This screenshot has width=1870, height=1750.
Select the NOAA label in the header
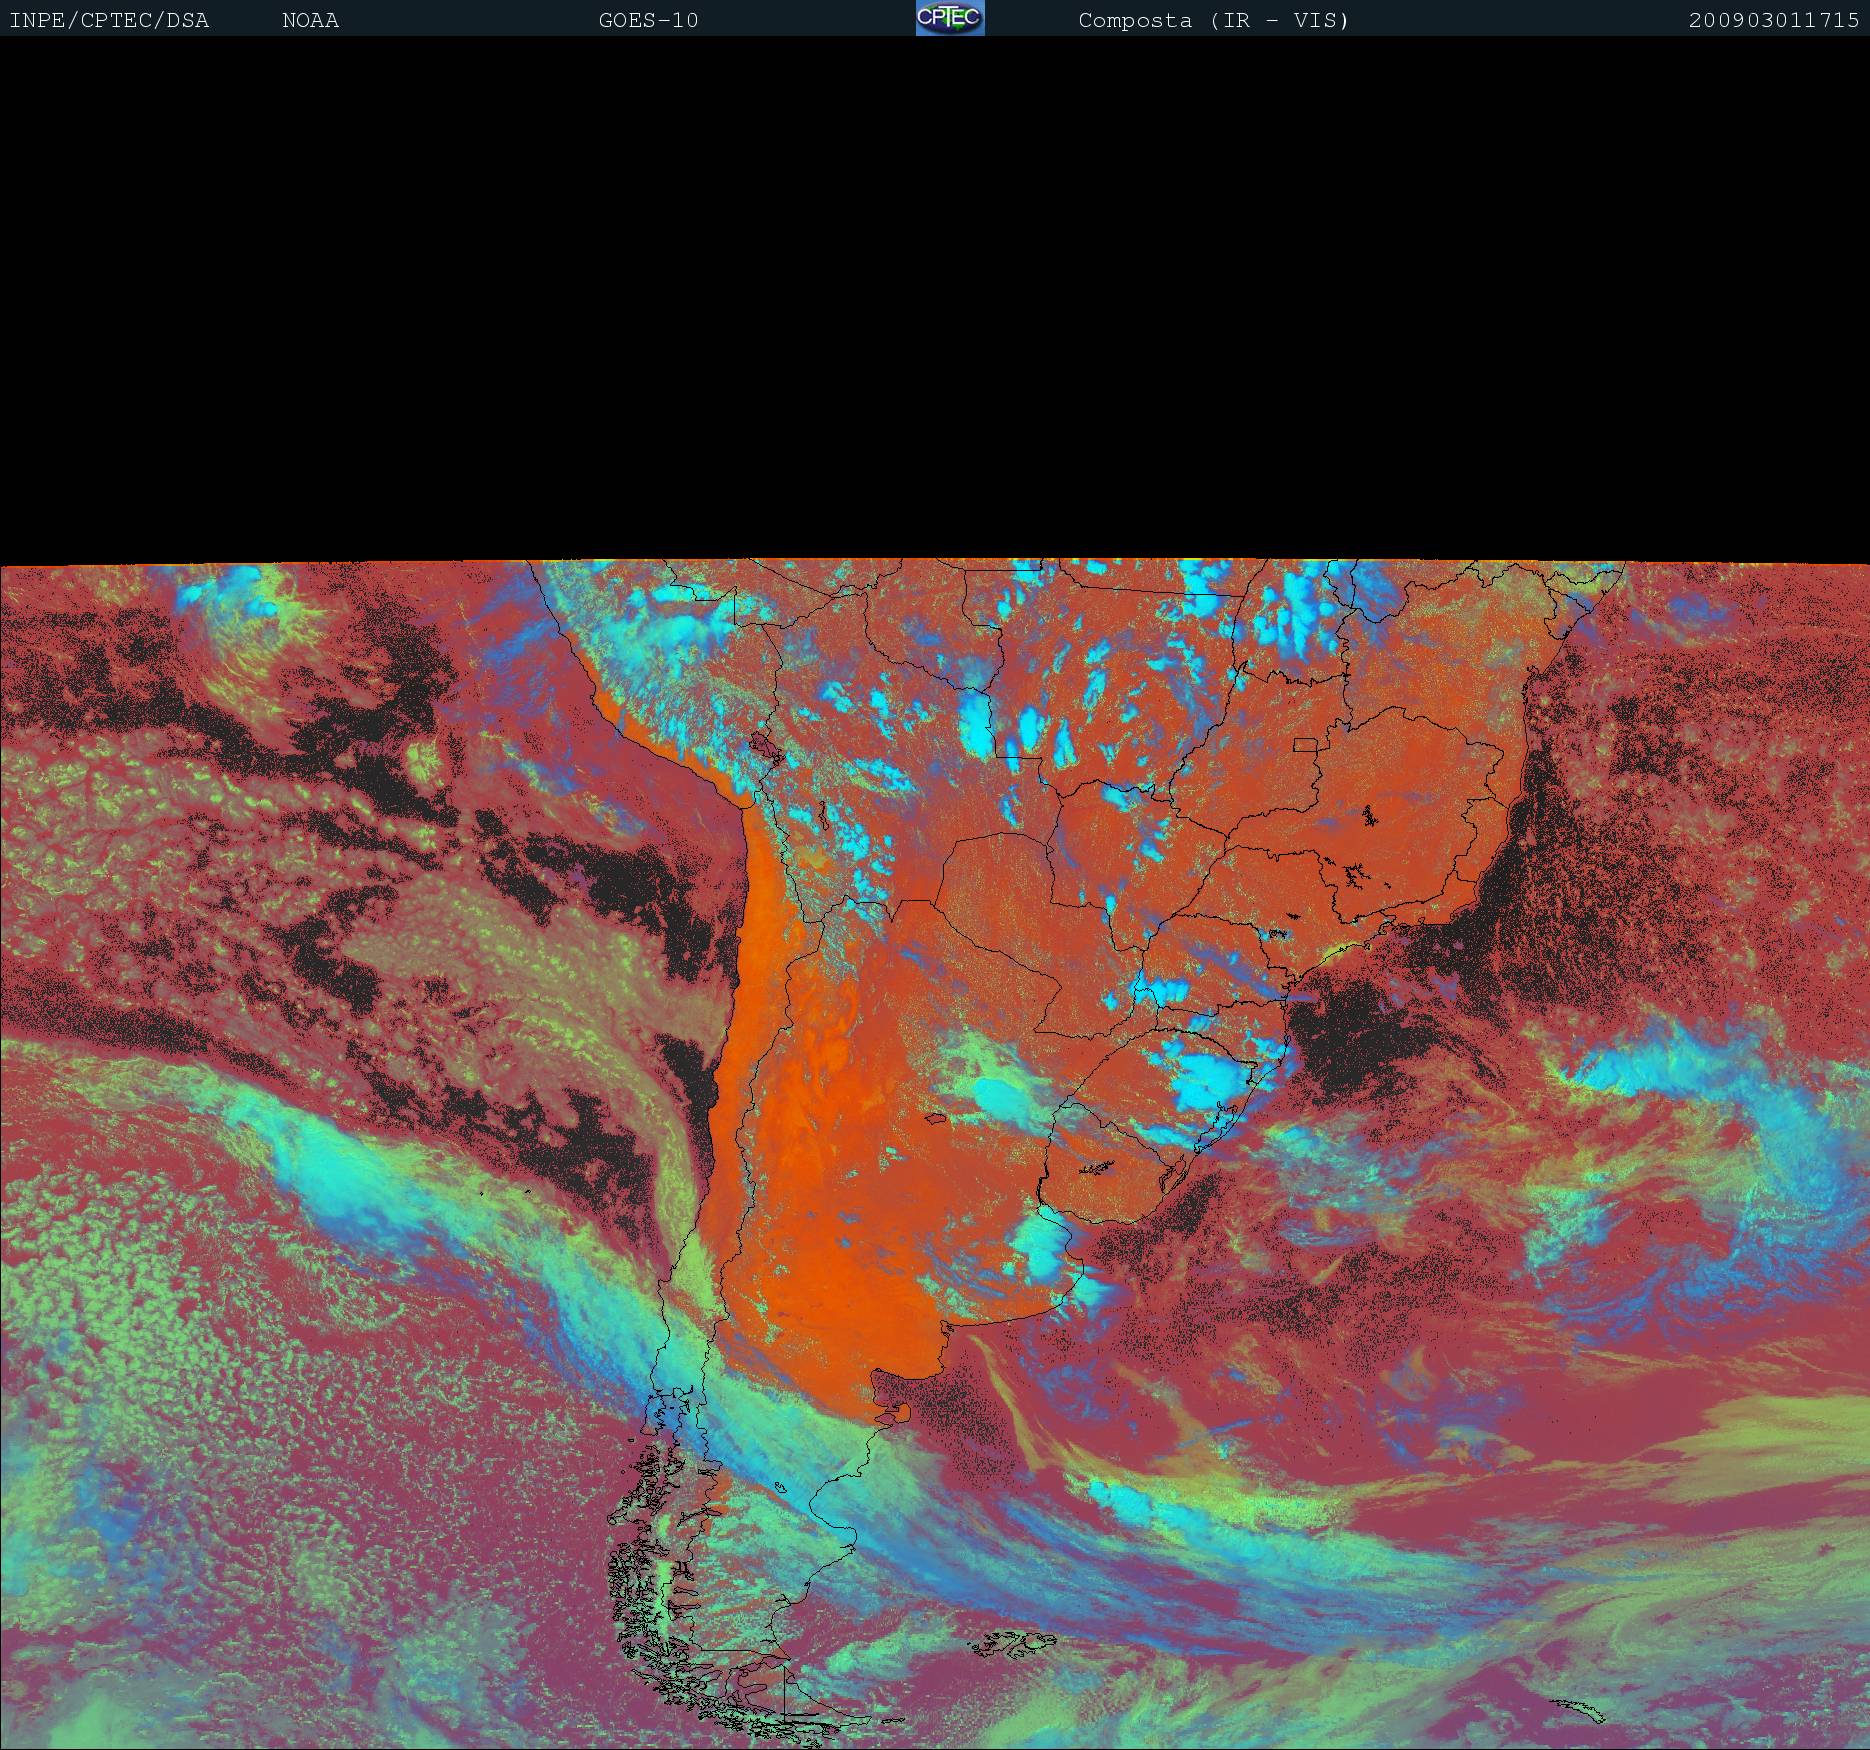[310, 20]
